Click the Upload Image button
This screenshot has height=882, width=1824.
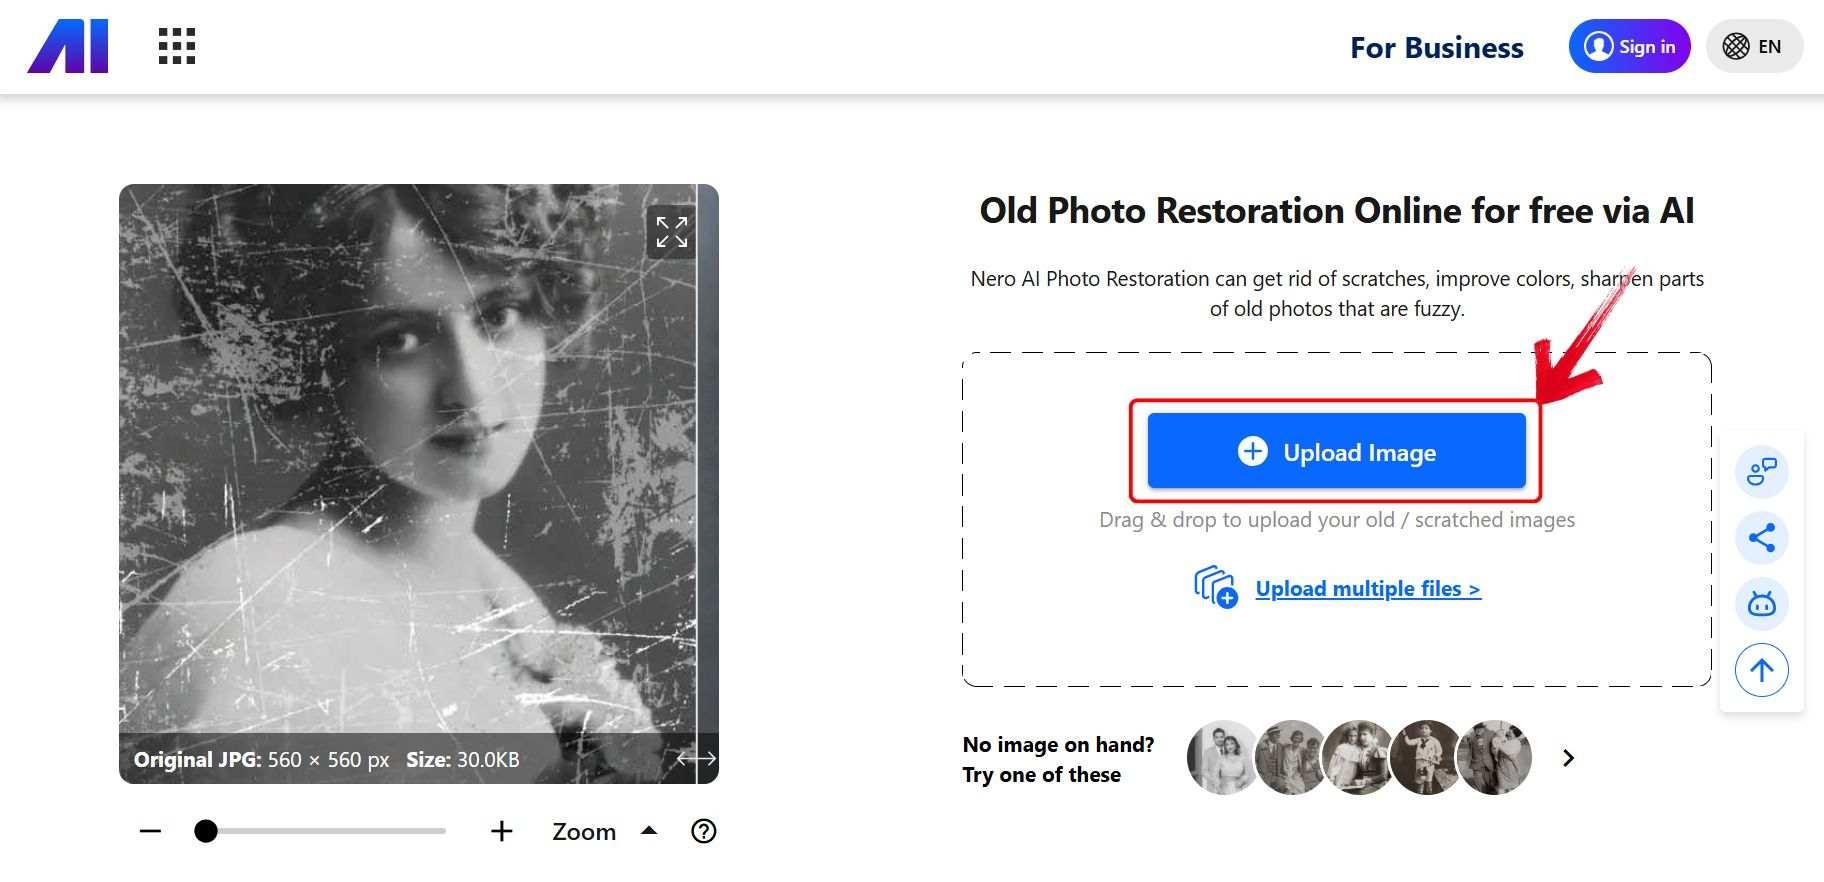[x=1336, y=452]
